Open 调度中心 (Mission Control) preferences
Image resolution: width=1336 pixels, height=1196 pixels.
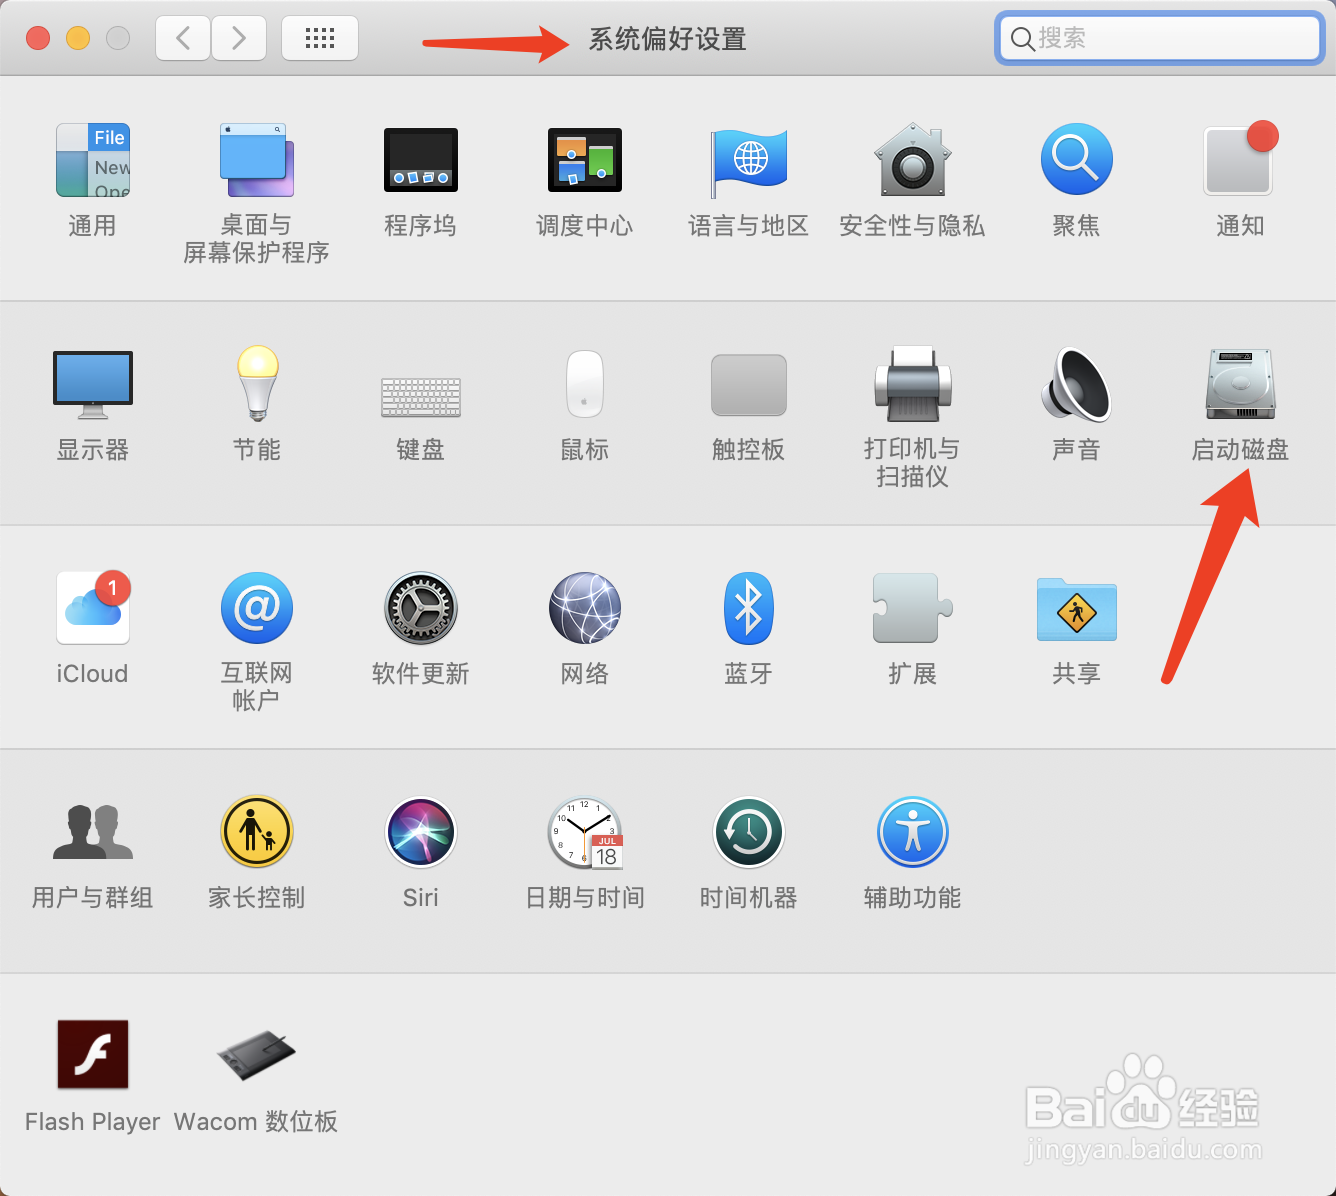pos(584,160)
